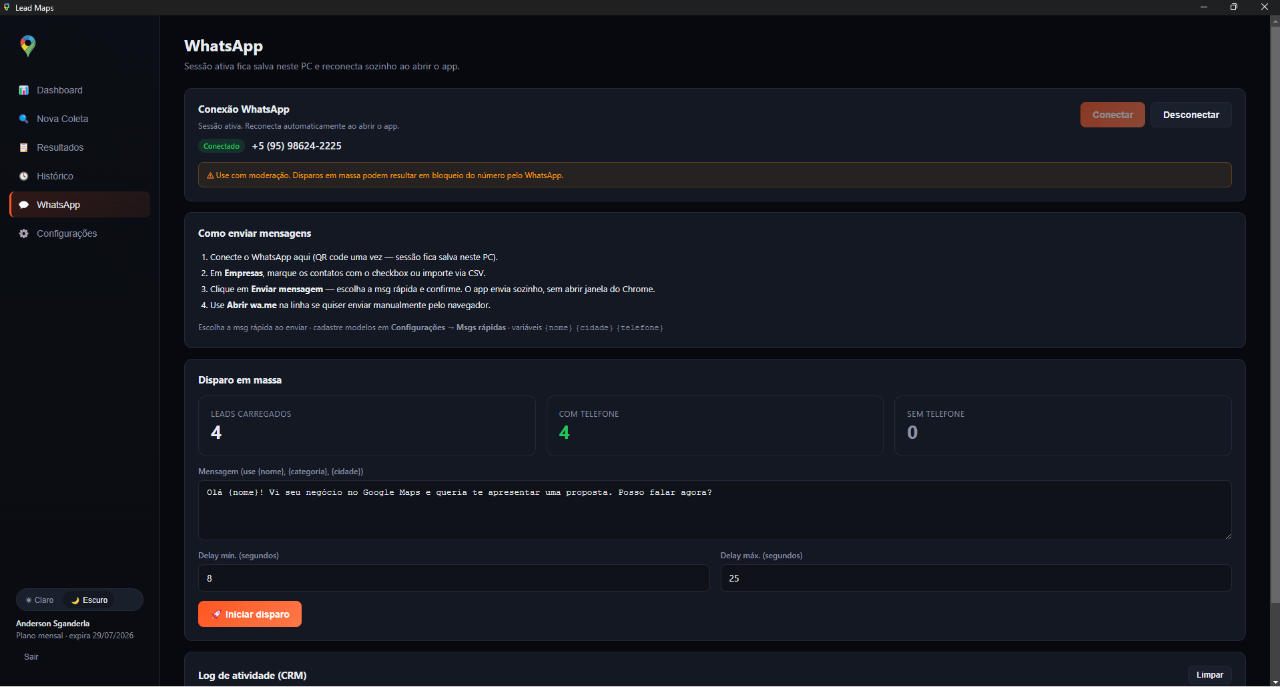Image resolution: width=1280 pixels, height=687 pixels.
Task: Click the WhatsApp speech bubble icon
Action: click(23, 205)
